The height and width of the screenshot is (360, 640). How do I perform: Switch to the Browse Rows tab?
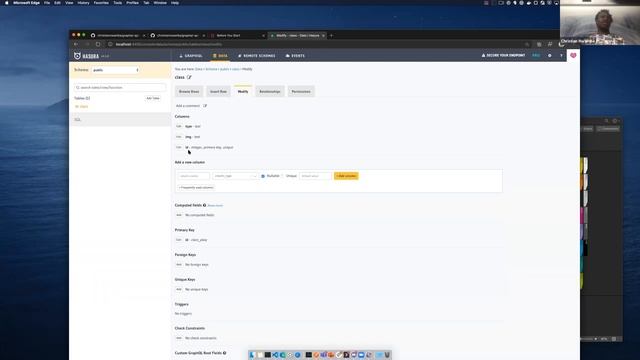(x=189, y=91)
